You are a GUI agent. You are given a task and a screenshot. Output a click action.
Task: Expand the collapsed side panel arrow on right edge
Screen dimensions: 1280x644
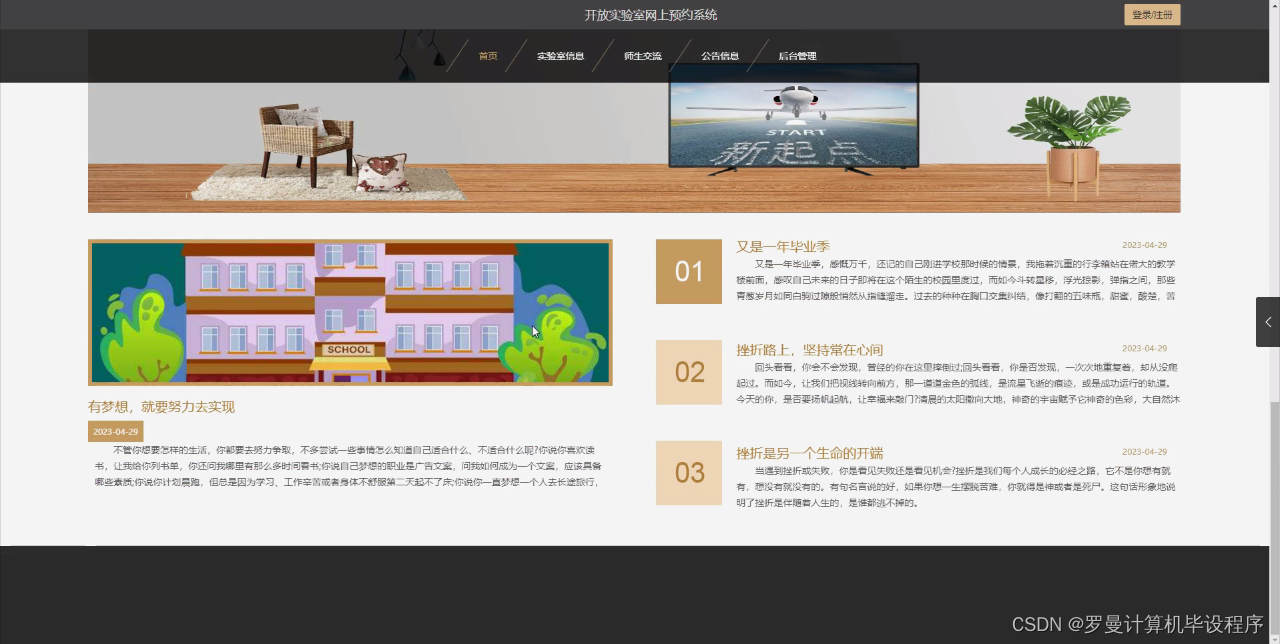pos(1268,322)
